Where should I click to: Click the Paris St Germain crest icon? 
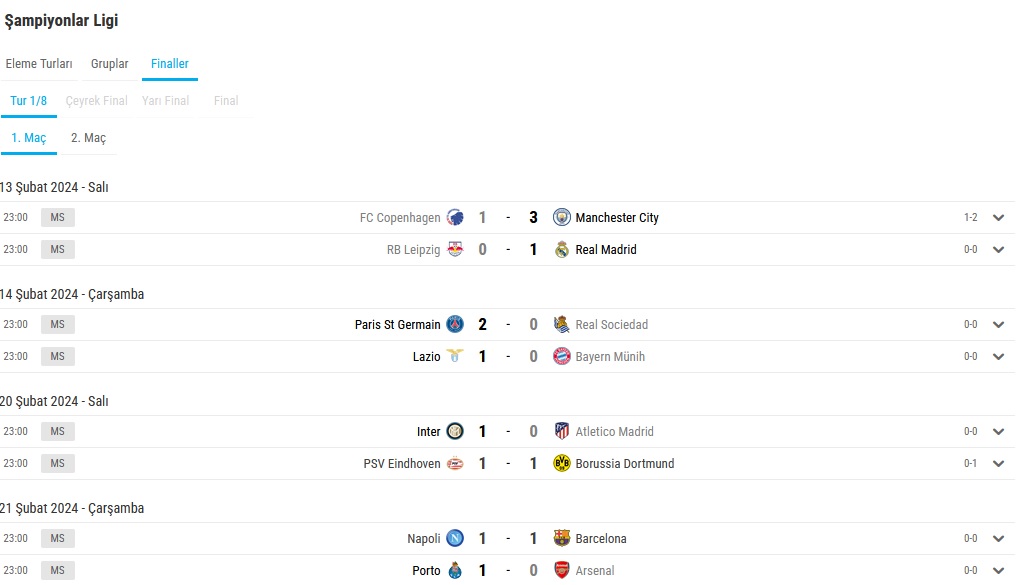pyautogui.click(x=455, y=324)
